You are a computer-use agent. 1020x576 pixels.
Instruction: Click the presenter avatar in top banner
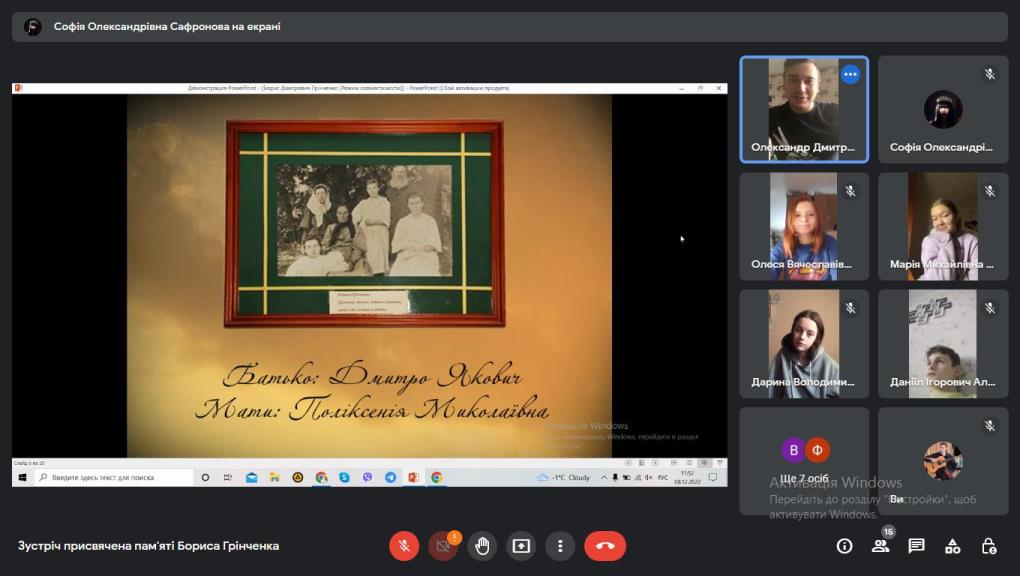point(33,27)
